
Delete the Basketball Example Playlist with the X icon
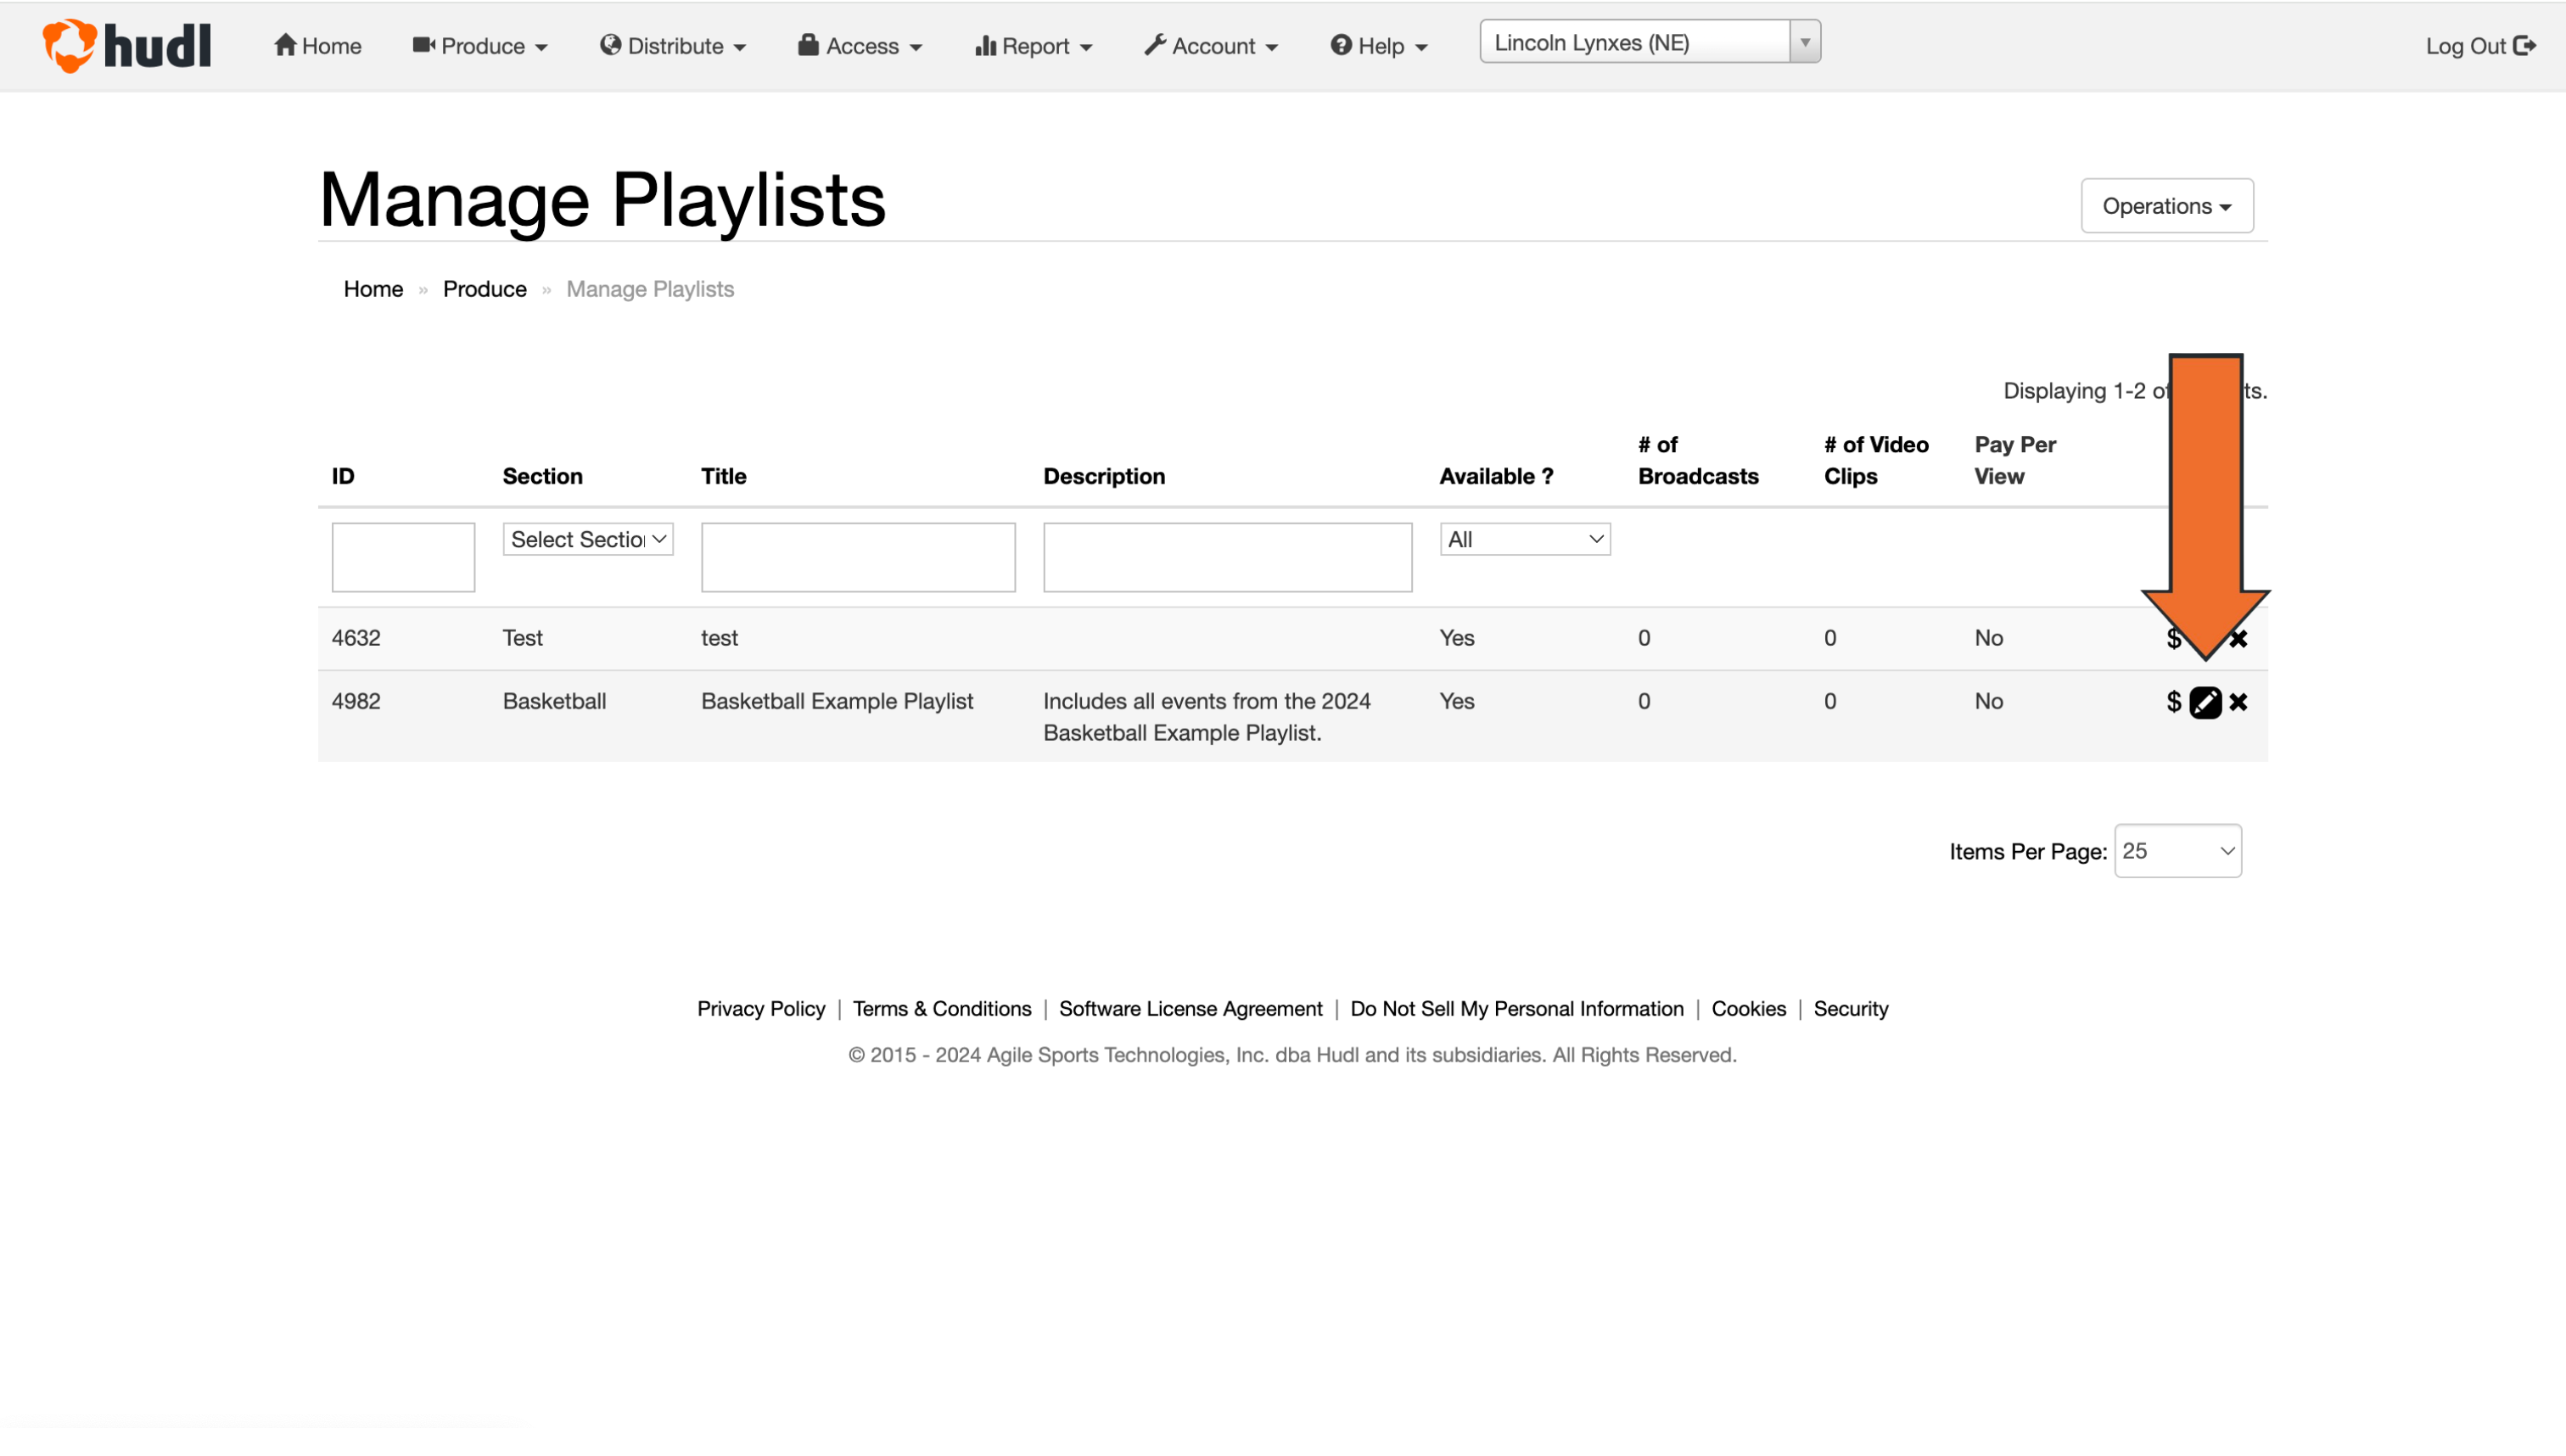2239,701
